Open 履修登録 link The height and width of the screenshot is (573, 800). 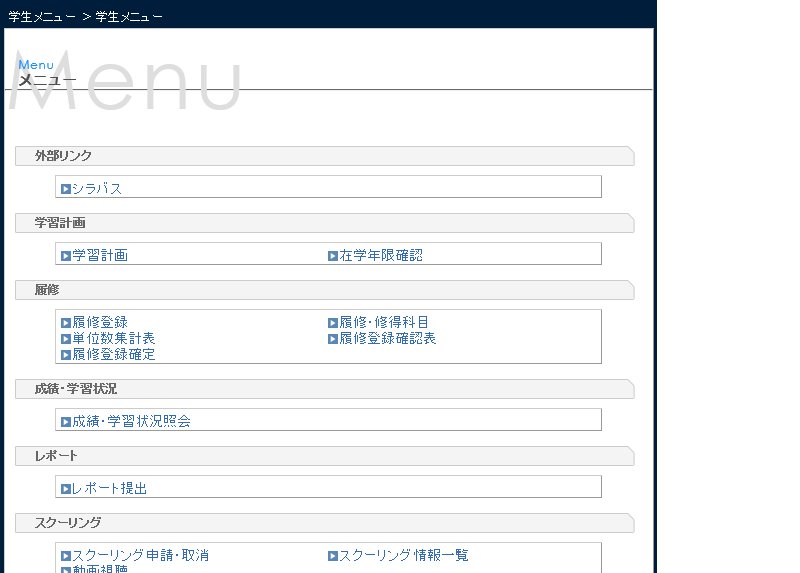(100, 322)
